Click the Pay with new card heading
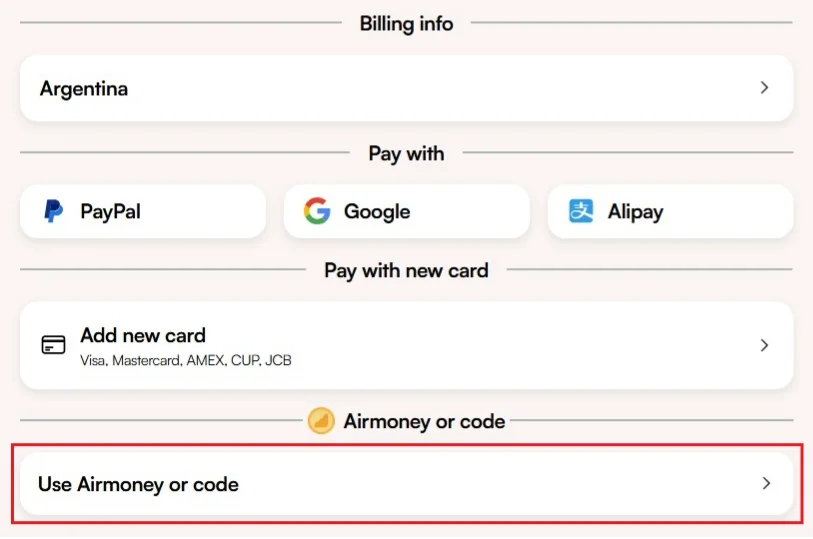Image resolution: width=813 pixels, height=539 pixels. pyautogui.click(x=406, y=270)
